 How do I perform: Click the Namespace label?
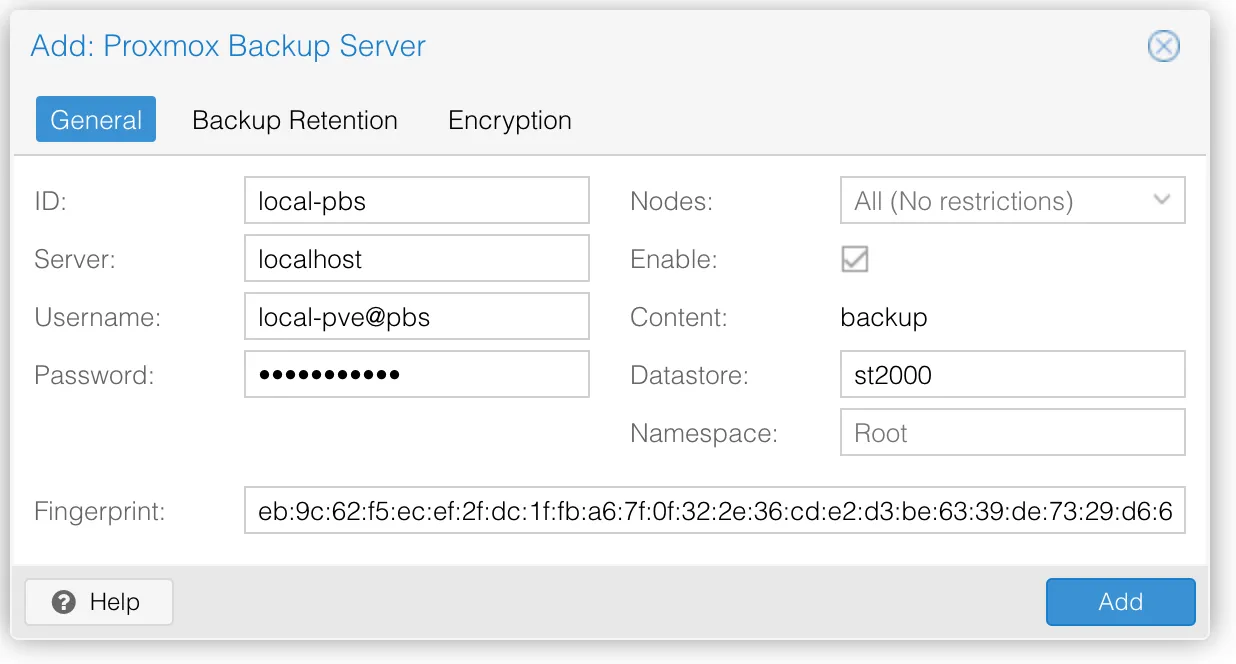[x=704, y=434]
